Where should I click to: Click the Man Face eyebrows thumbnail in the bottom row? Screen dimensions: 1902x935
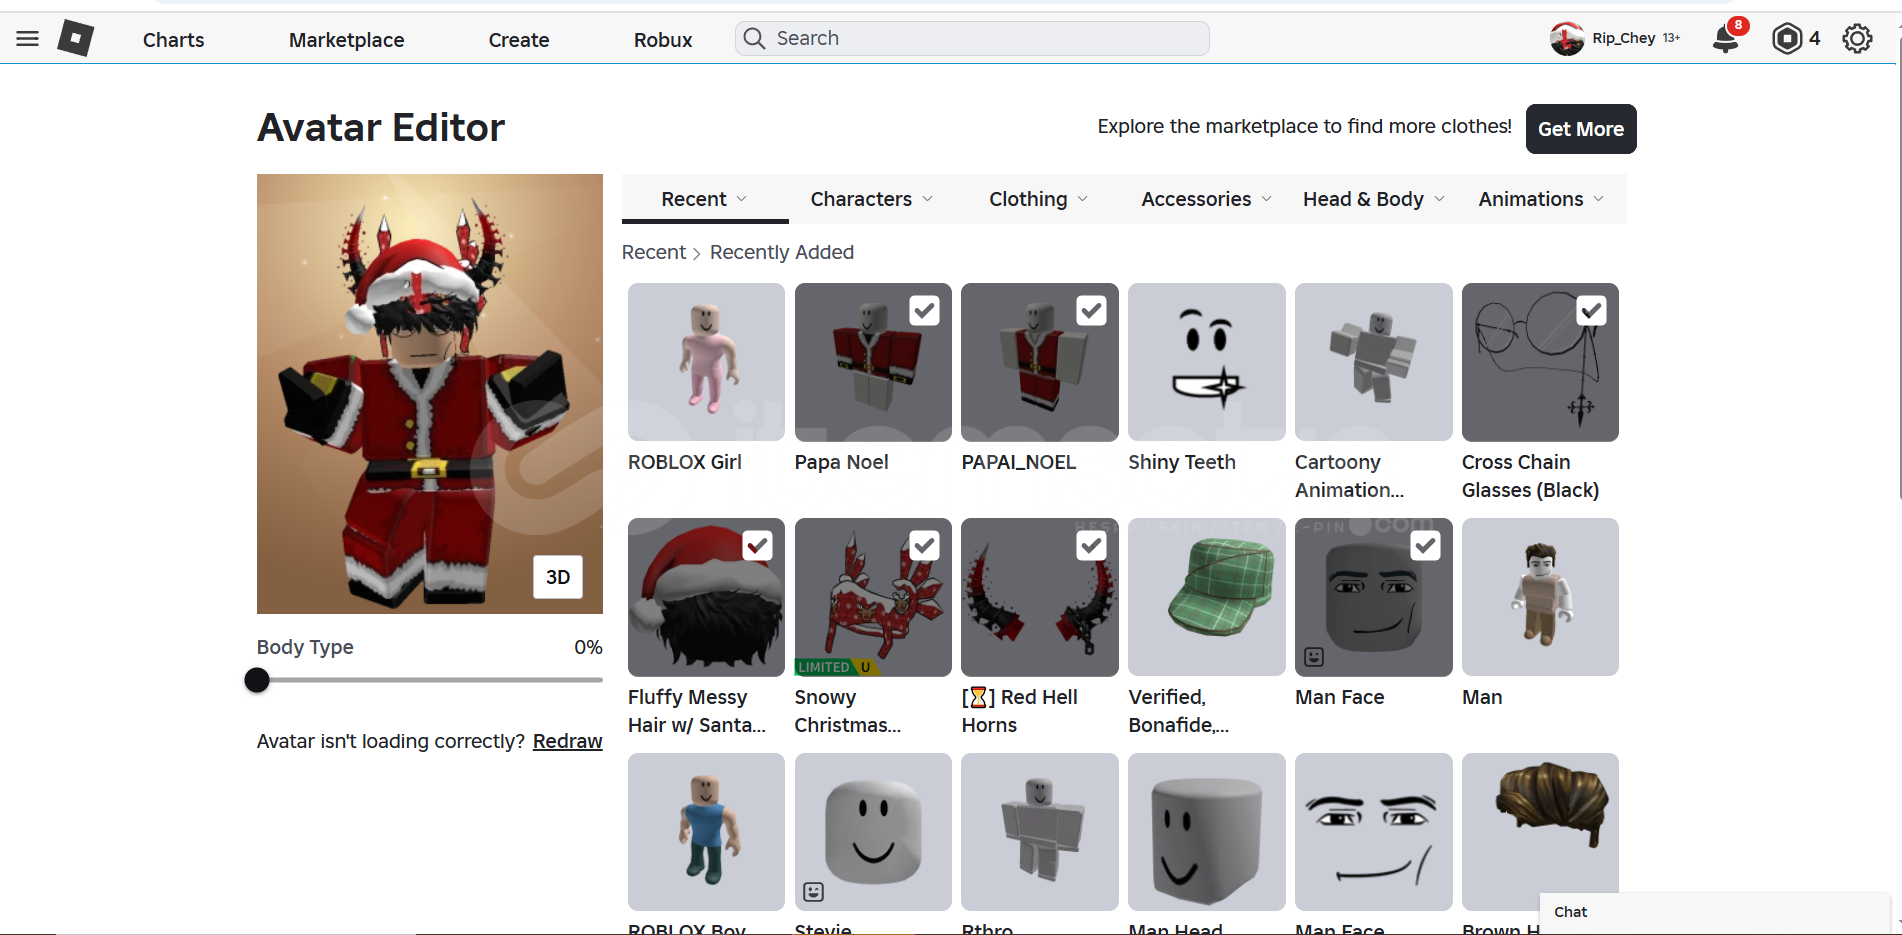pyautogui.click(x=1374, y=832)
